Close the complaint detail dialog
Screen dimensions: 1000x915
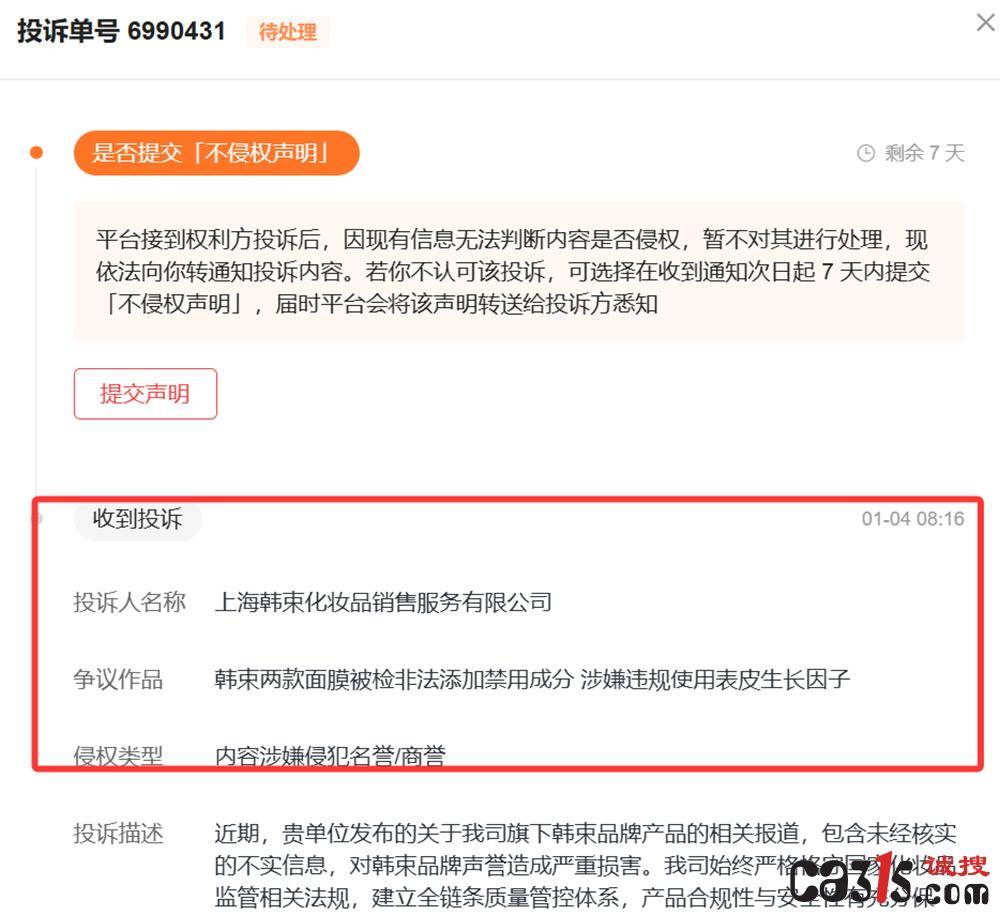985,23
